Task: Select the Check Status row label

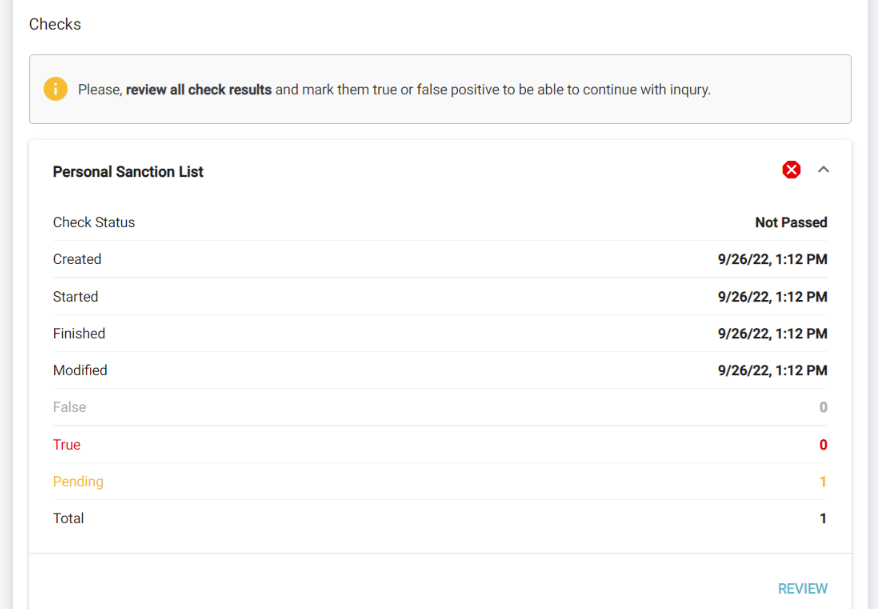Action: tap(94, 223)
